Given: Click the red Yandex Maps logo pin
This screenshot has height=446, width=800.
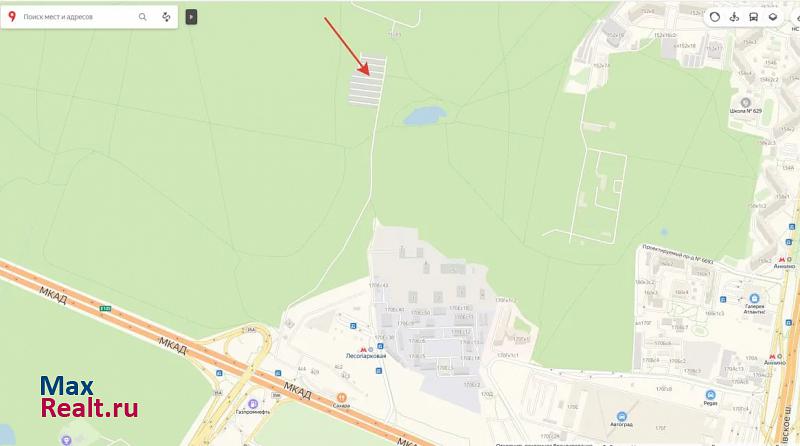Looking at the screenshot, I should [x=12, y=16].
